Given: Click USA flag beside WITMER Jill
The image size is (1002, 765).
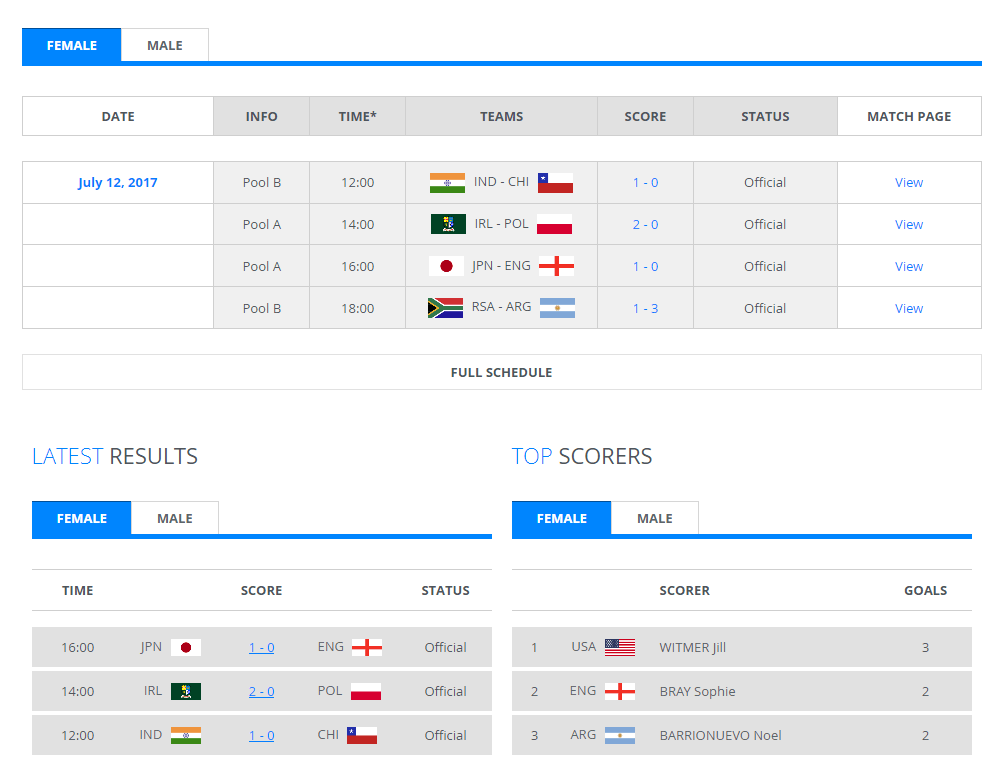Looking at the screenshot, I should coord(620,647).
